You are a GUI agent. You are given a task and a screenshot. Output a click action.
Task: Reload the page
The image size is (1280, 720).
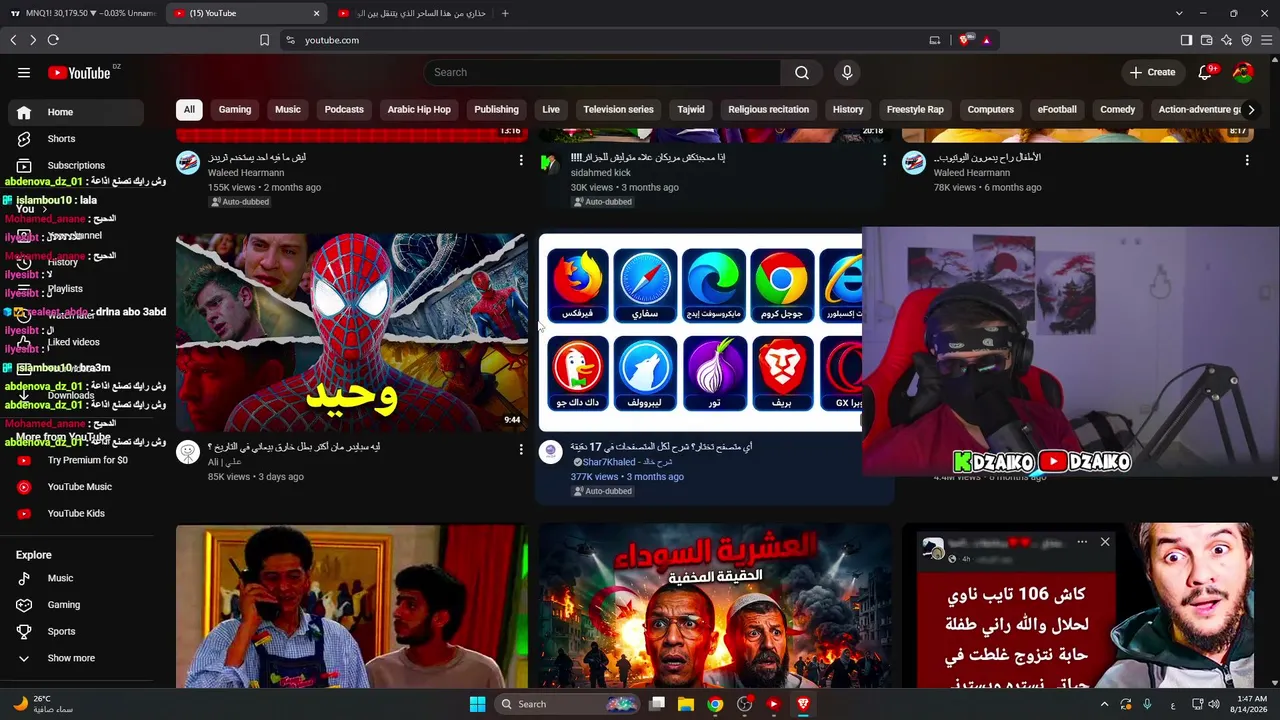point(53,40)
